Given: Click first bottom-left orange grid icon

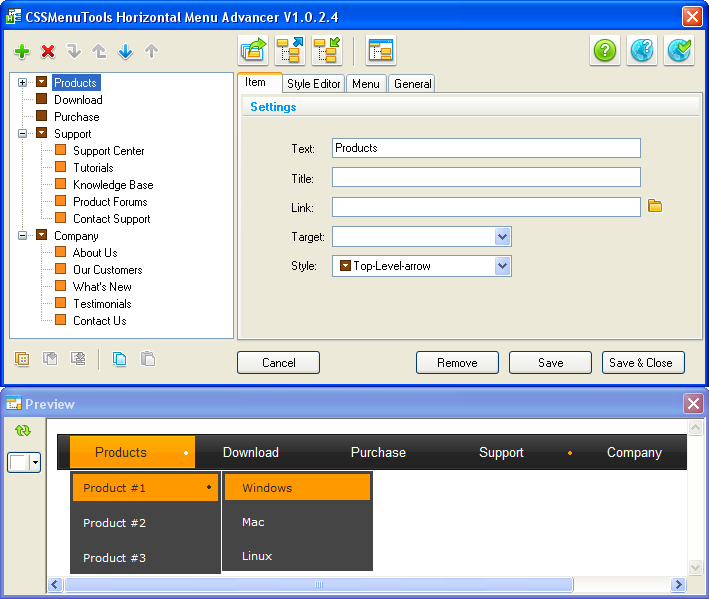Looking at the screenshot, I should pyautogui.click(x=22, y=359).
